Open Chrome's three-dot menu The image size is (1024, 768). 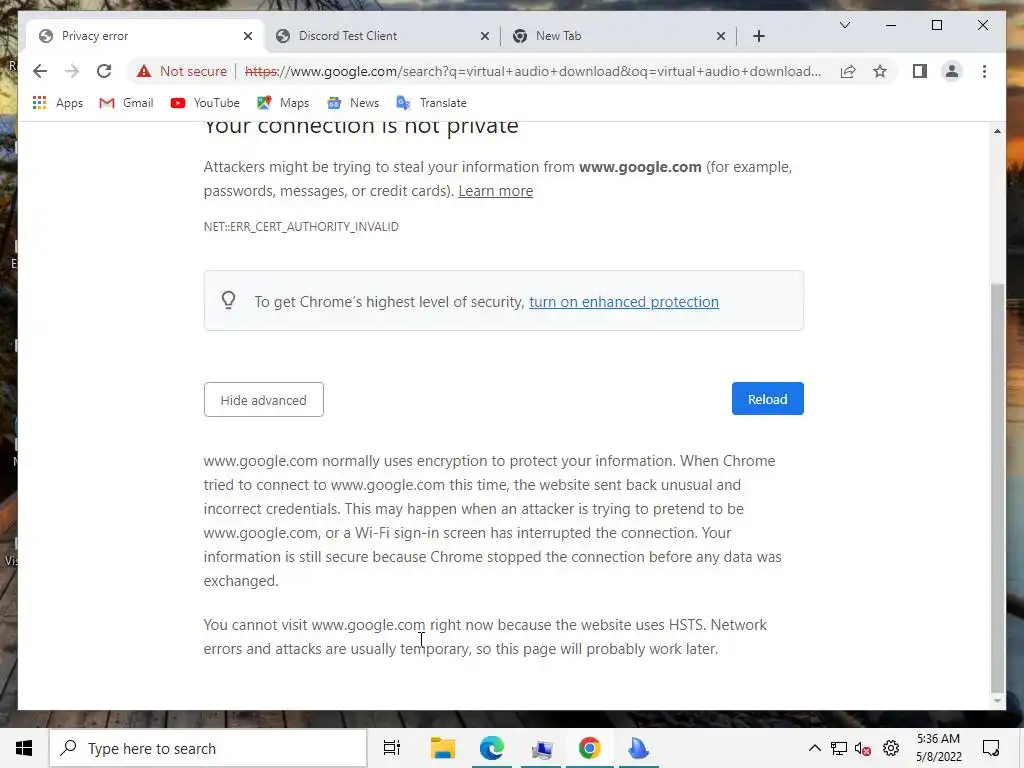click(x=984, y=71)
